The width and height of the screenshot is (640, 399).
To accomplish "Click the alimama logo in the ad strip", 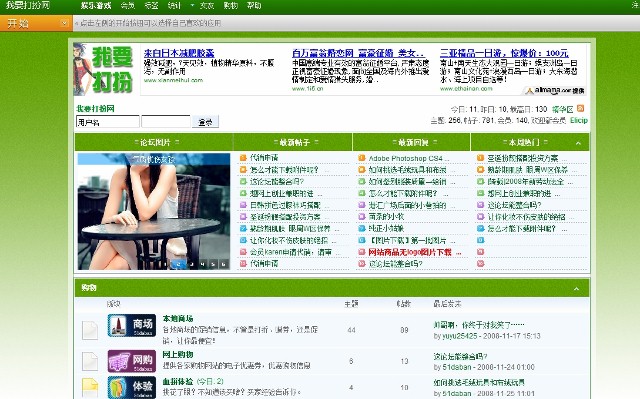I will pos(555,91).
